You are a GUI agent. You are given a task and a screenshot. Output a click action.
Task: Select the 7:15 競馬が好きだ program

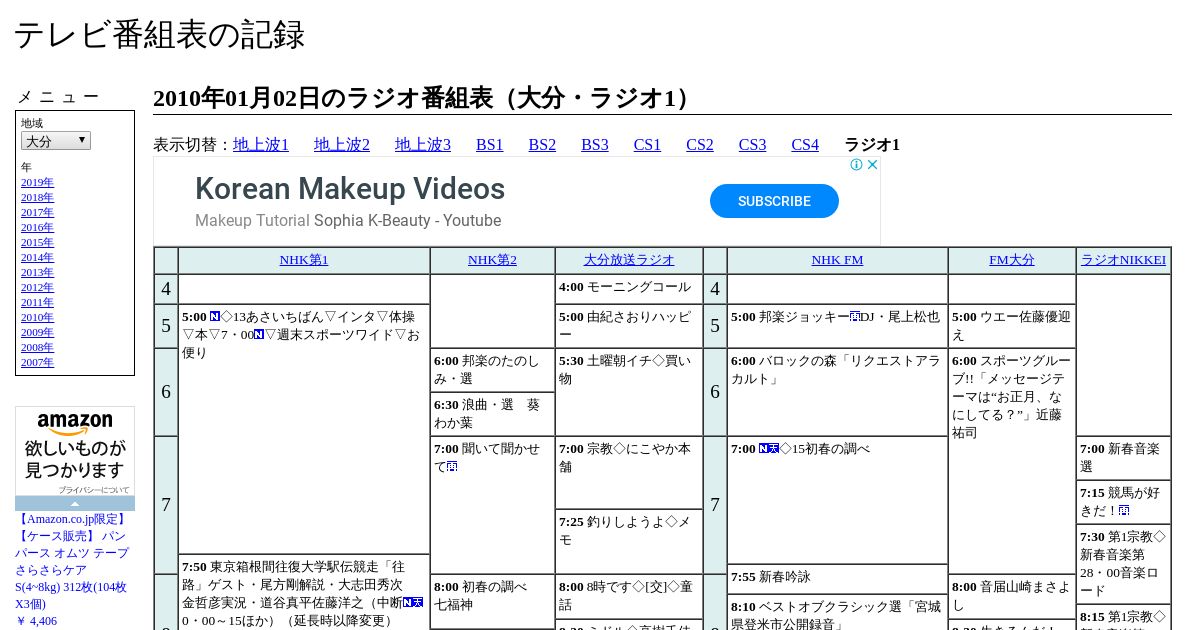(x=1123, y=502)
